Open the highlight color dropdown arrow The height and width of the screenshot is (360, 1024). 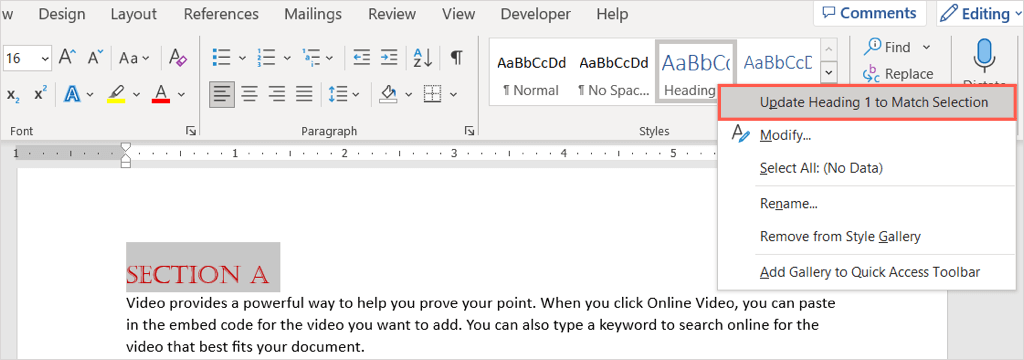point(136,95)
